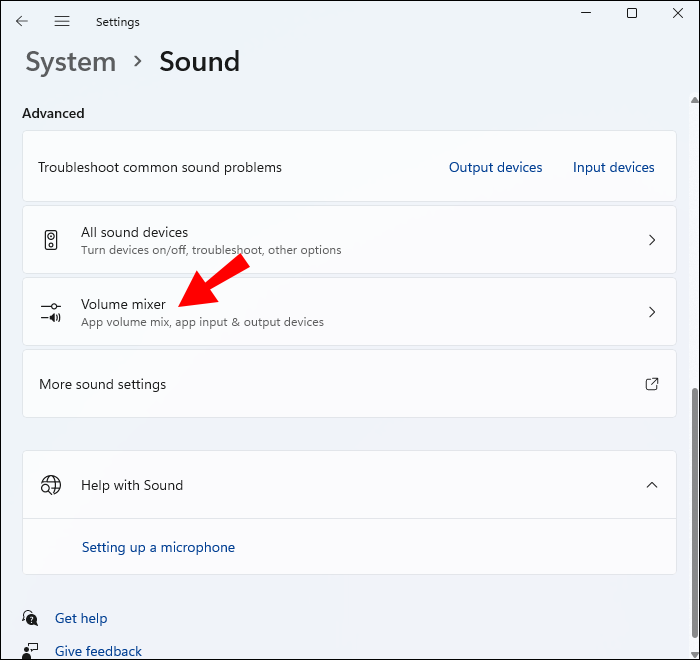Viewport: 700px width, 660px height.
Task: Open the hamburger navigation menu
Action: click(x=62, y=21)
